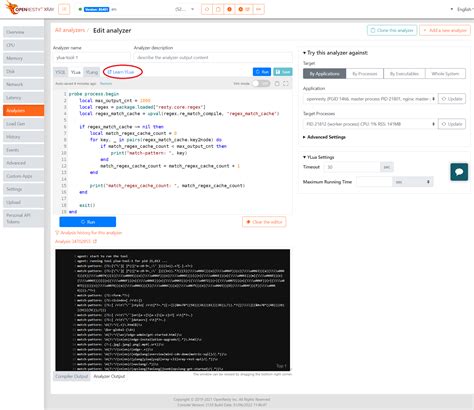
Task: Open the Application dropdown
Action: point(369,99)
